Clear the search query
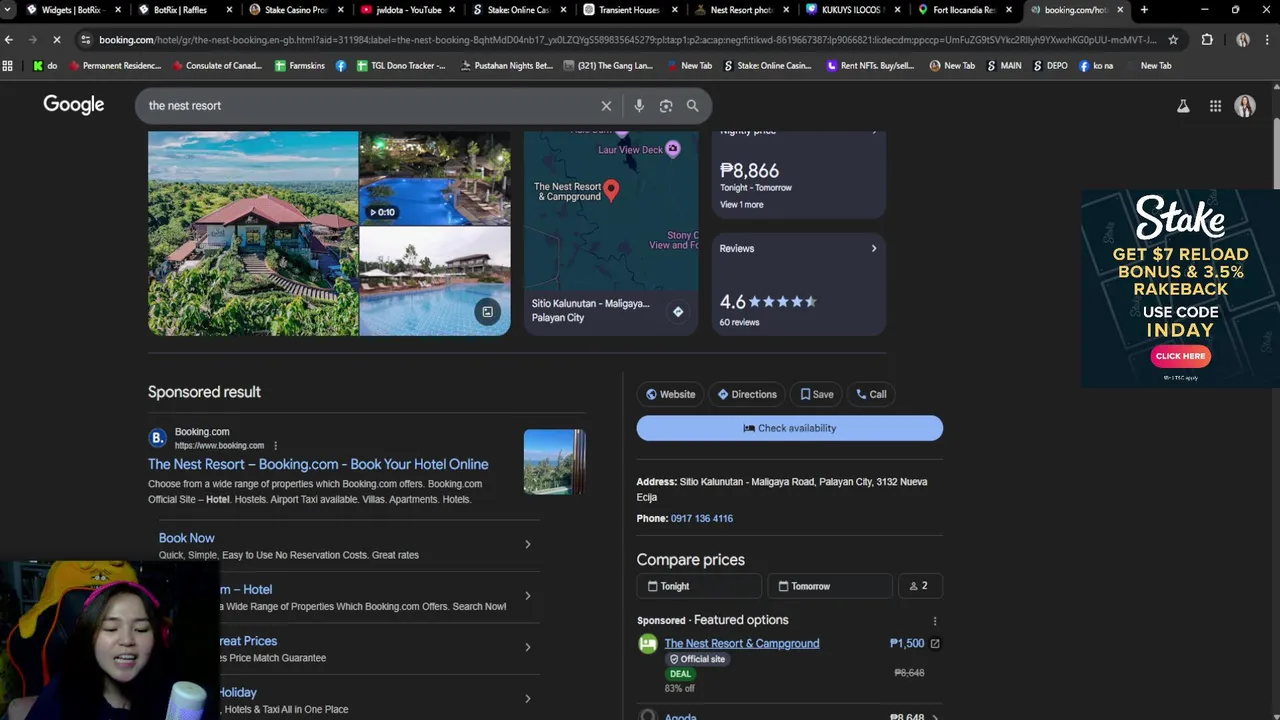The width and height of the screenshot is (1280, 720). click(x=606, y=105)
